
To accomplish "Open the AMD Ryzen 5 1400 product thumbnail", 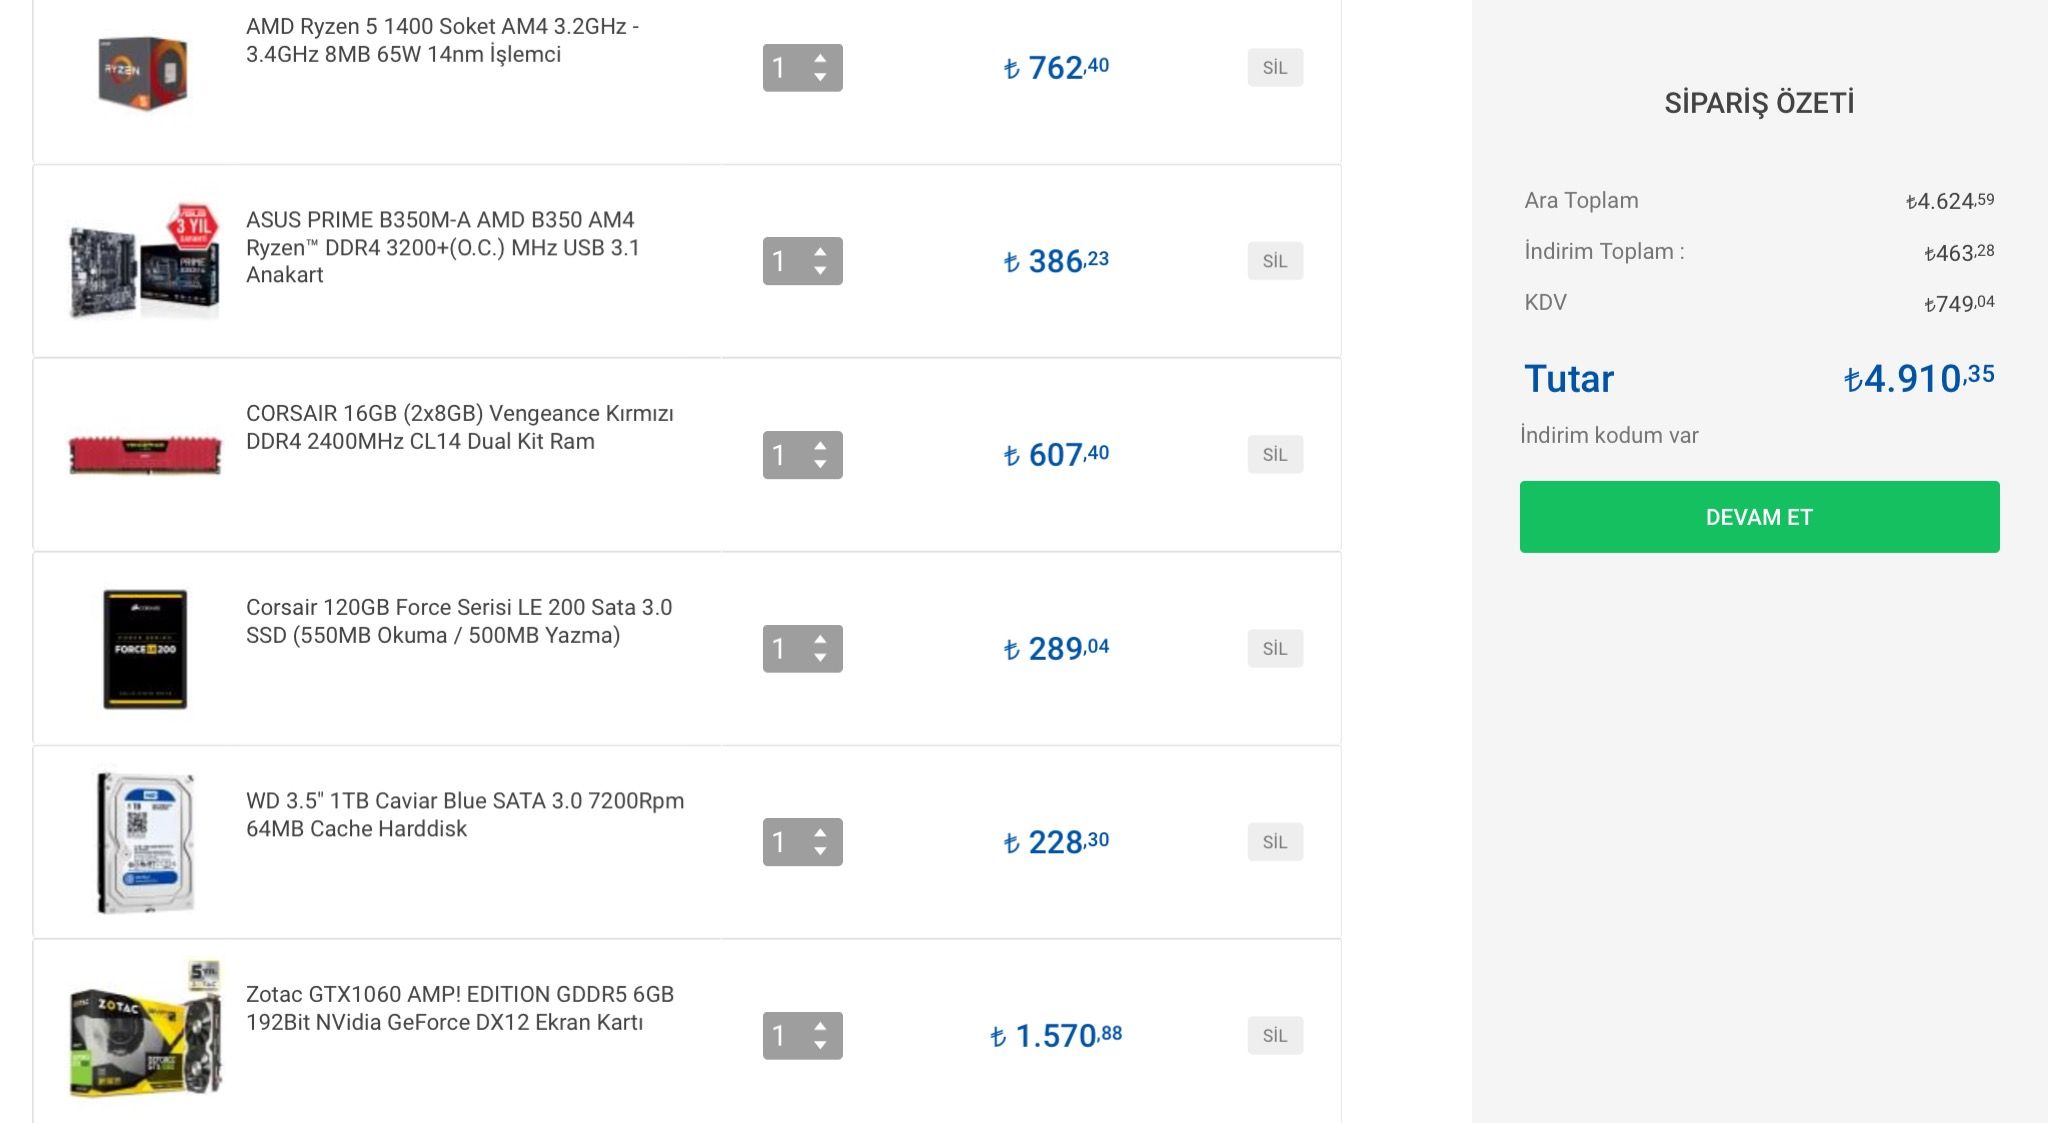I will pyautogui.click(x=144, y=72).
